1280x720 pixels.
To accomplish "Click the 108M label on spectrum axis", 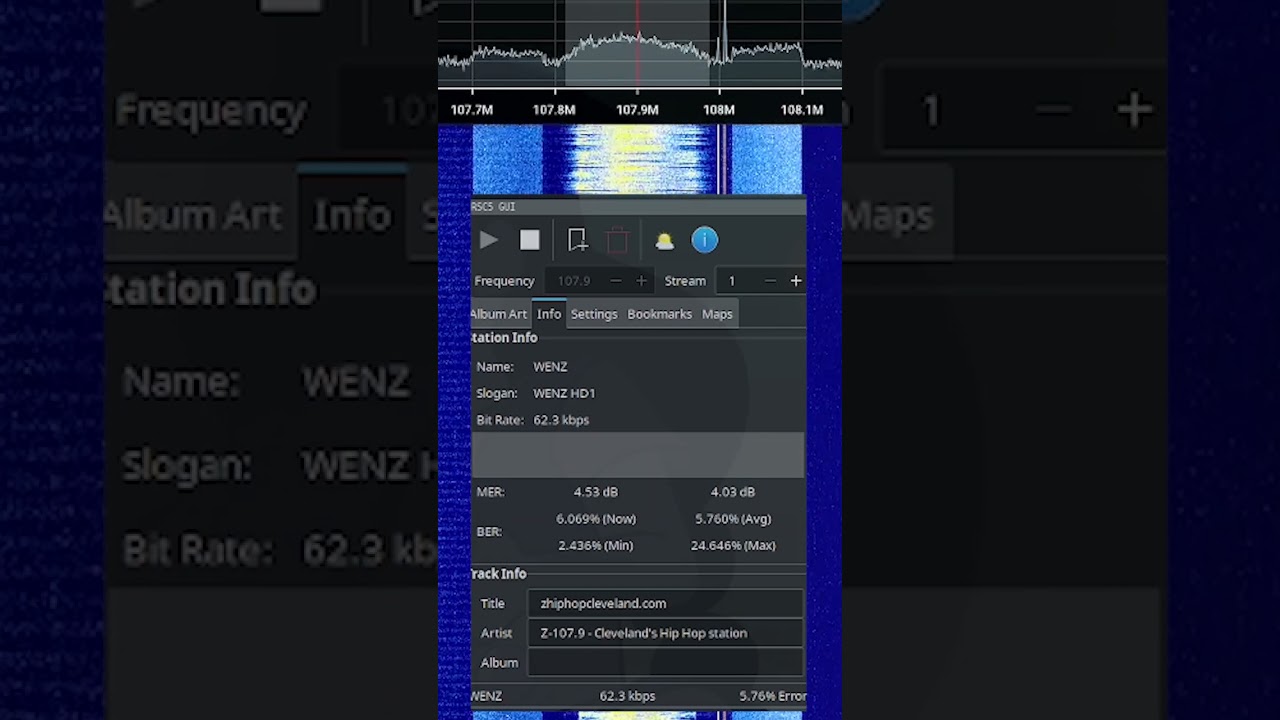I will 719,110.
